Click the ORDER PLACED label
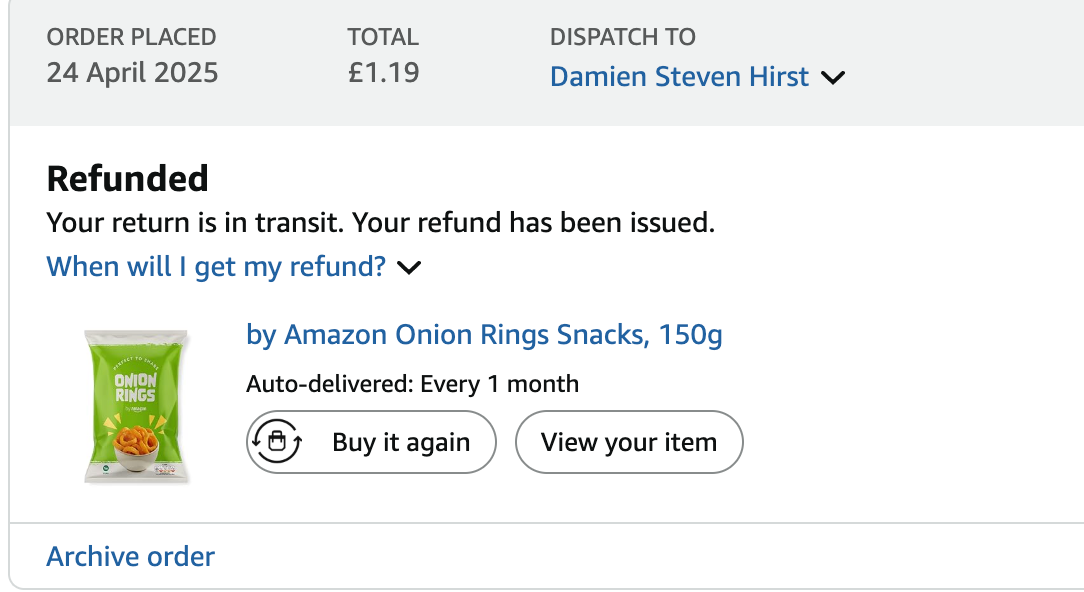Screen dimensions: 1084x592 (x=131, y=37)
